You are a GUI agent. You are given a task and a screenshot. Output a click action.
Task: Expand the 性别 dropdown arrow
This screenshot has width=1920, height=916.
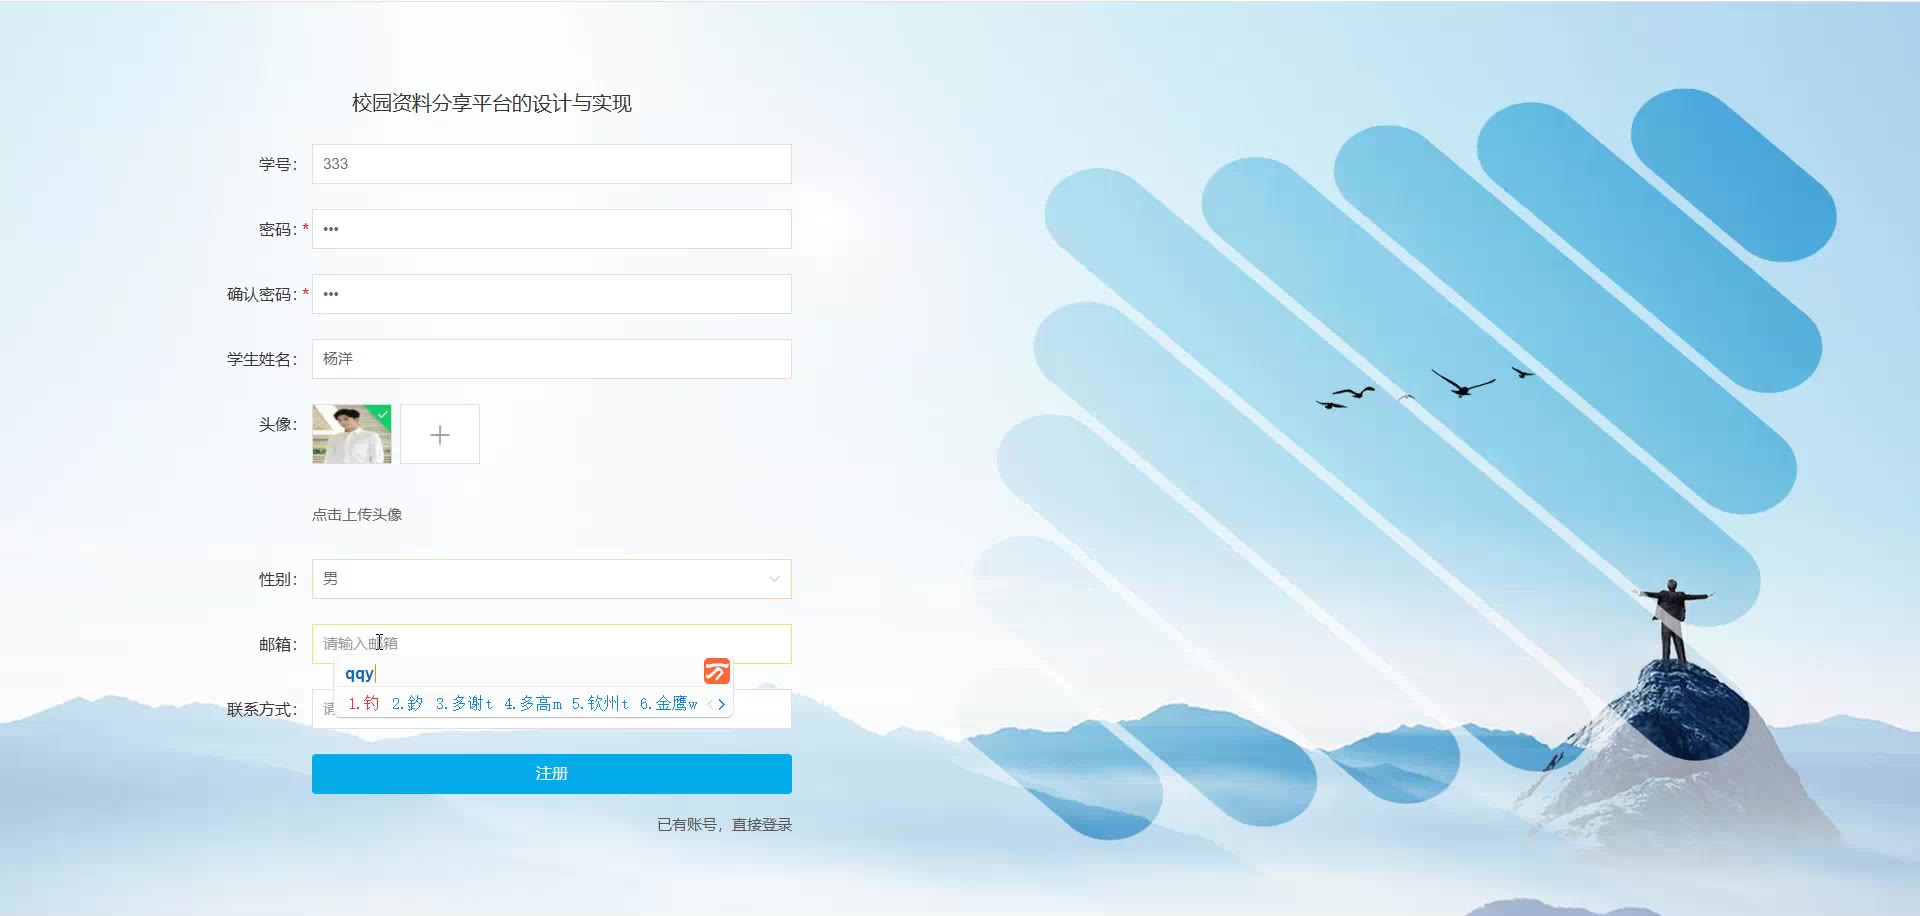pyautogui.click(x=774, y=579)
